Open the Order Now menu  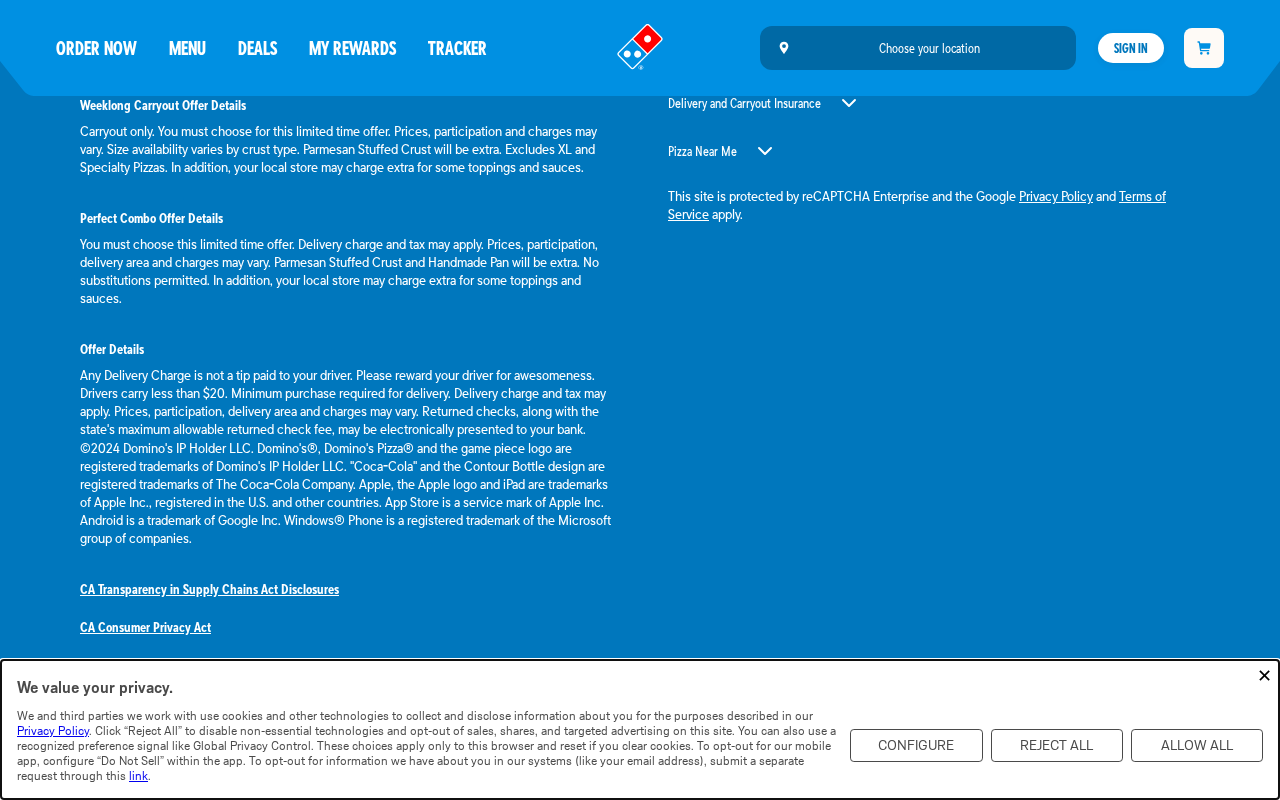96,48
